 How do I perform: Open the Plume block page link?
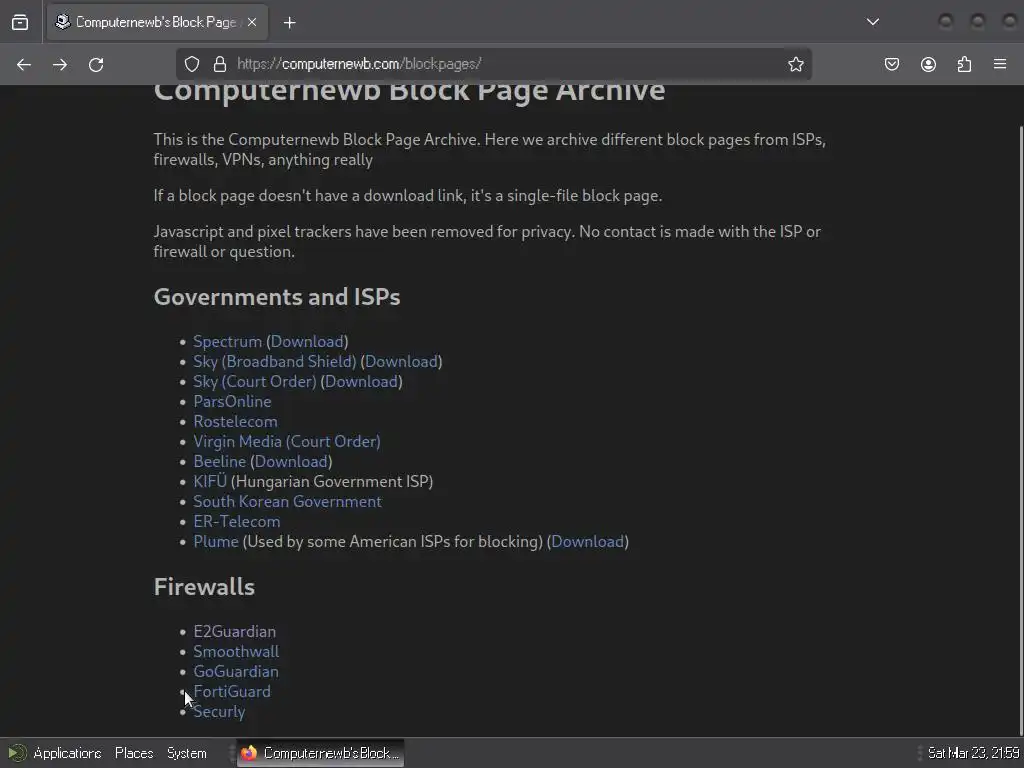(x=216, y=542)
